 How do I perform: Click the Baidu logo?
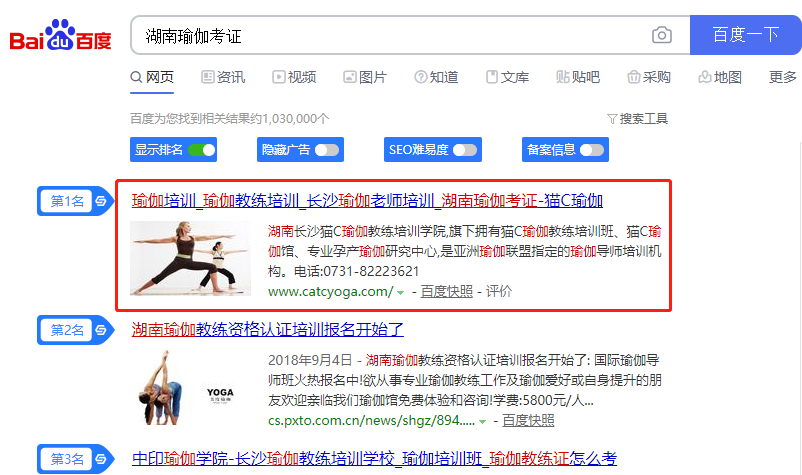[x=60, y=35]
